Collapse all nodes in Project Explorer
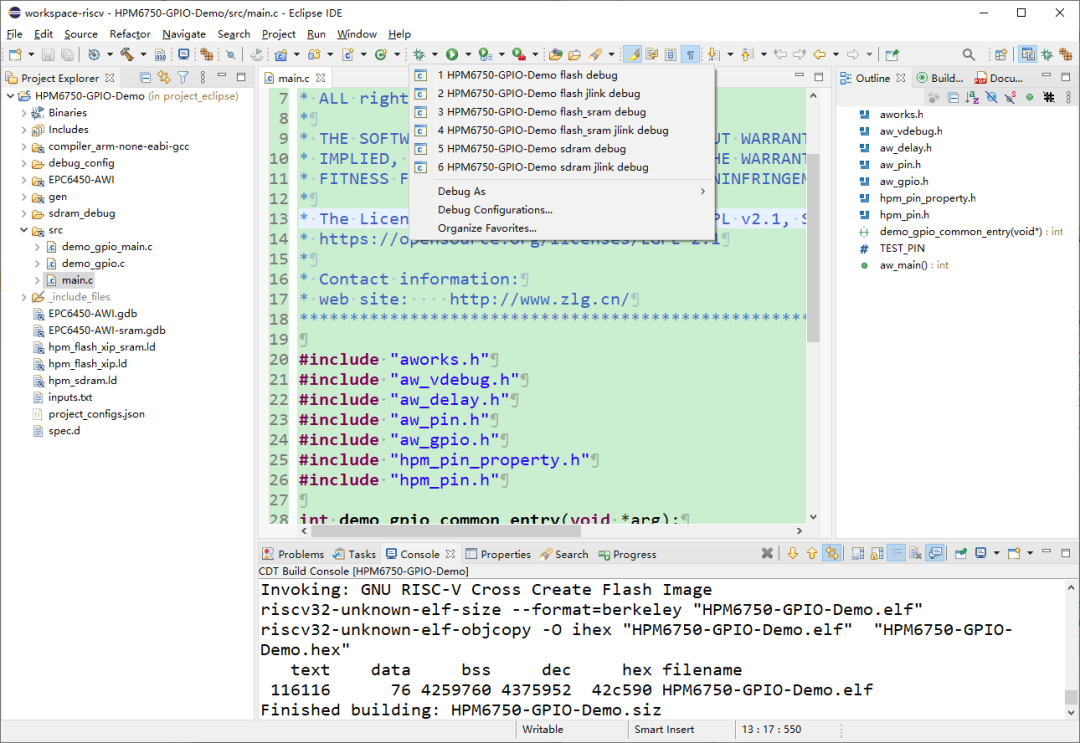Image resolution: width=1080 pixels, height=743 pixels. click(x=145, y=78)
